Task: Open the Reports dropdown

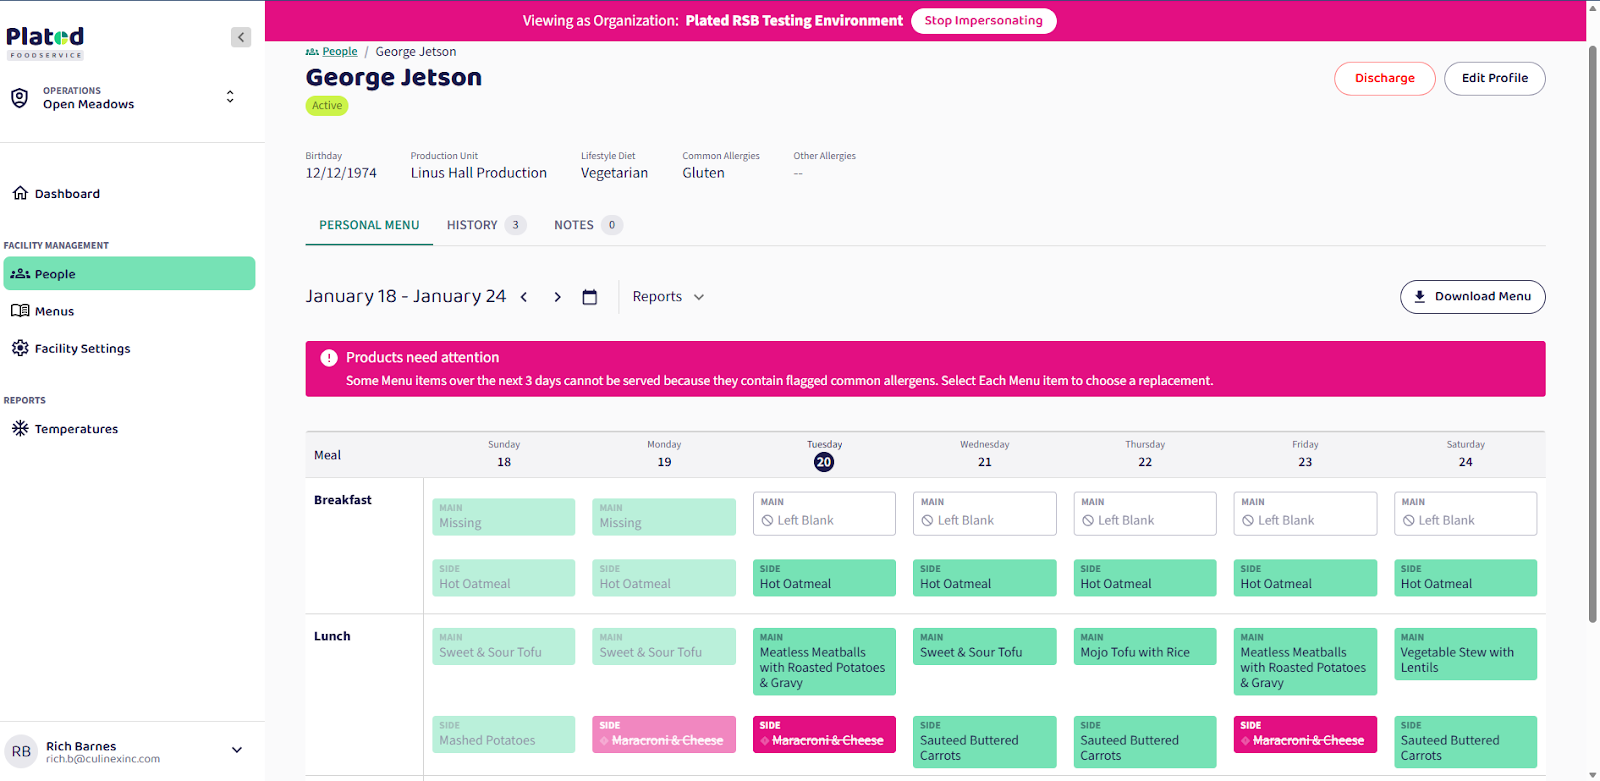Action: [x=668, y=297]
